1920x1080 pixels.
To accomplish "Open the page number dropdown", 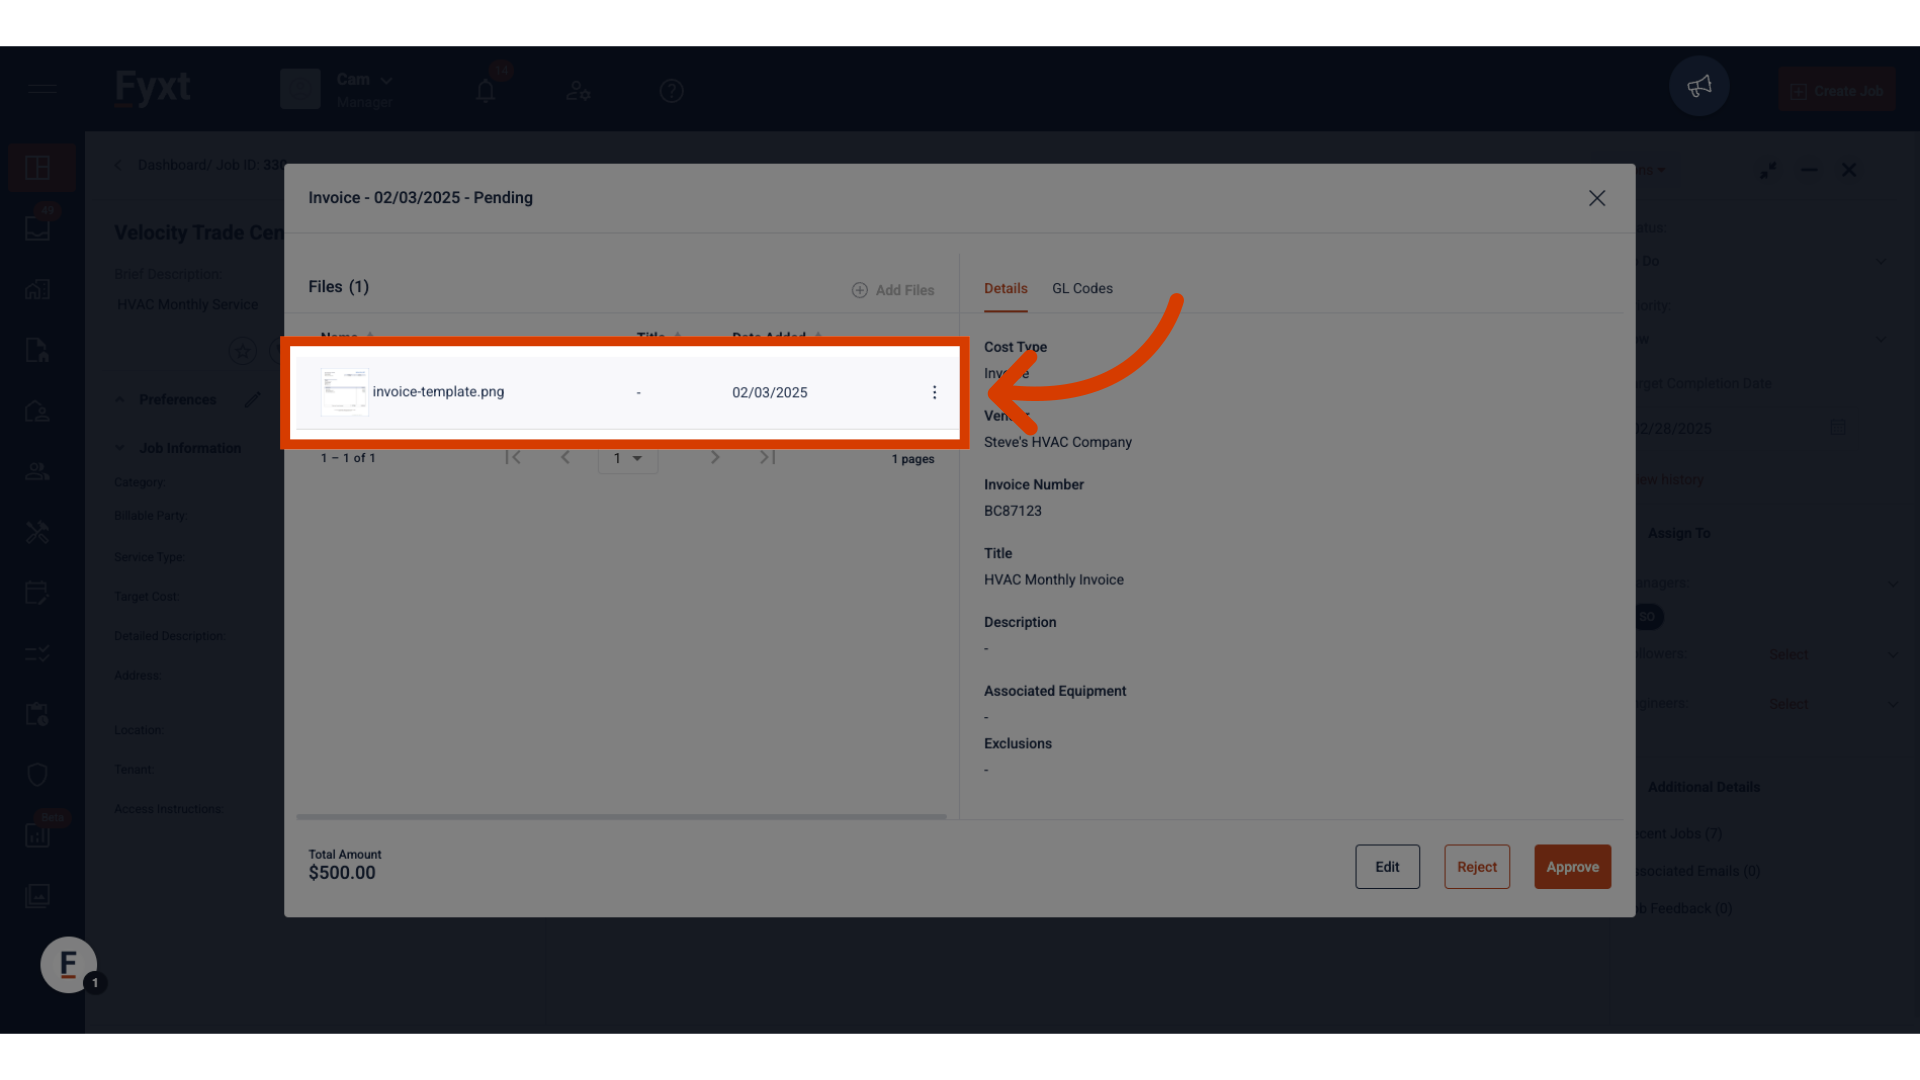I will [628, 458].
